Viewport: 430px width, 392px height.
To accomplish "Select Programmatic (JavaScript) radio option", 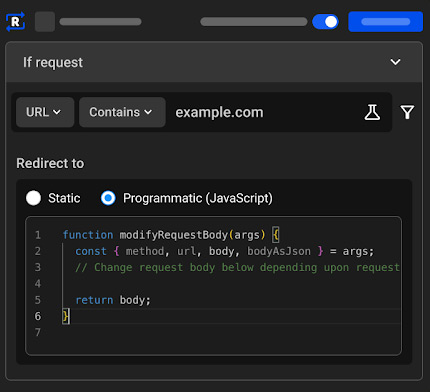I will click(108, 198).
